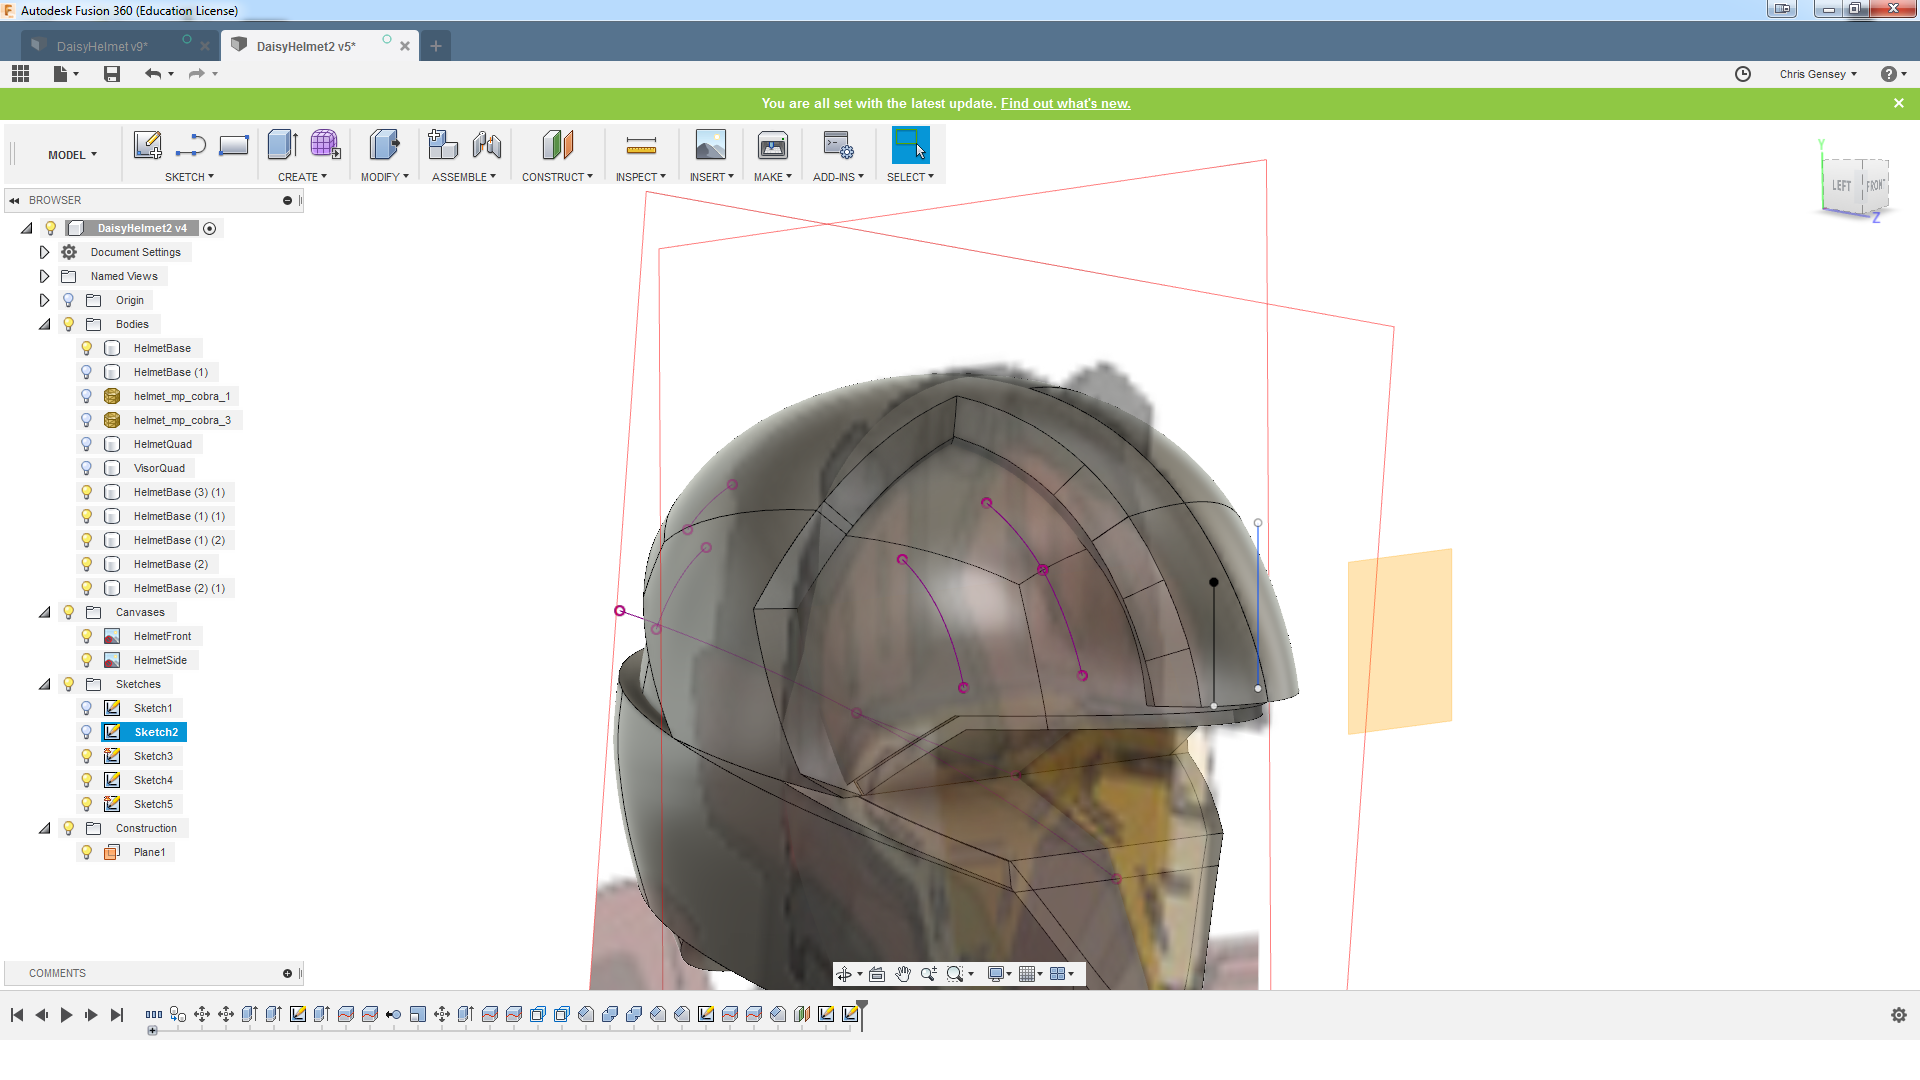Click the Find out what's new link

pos(1065,103)
